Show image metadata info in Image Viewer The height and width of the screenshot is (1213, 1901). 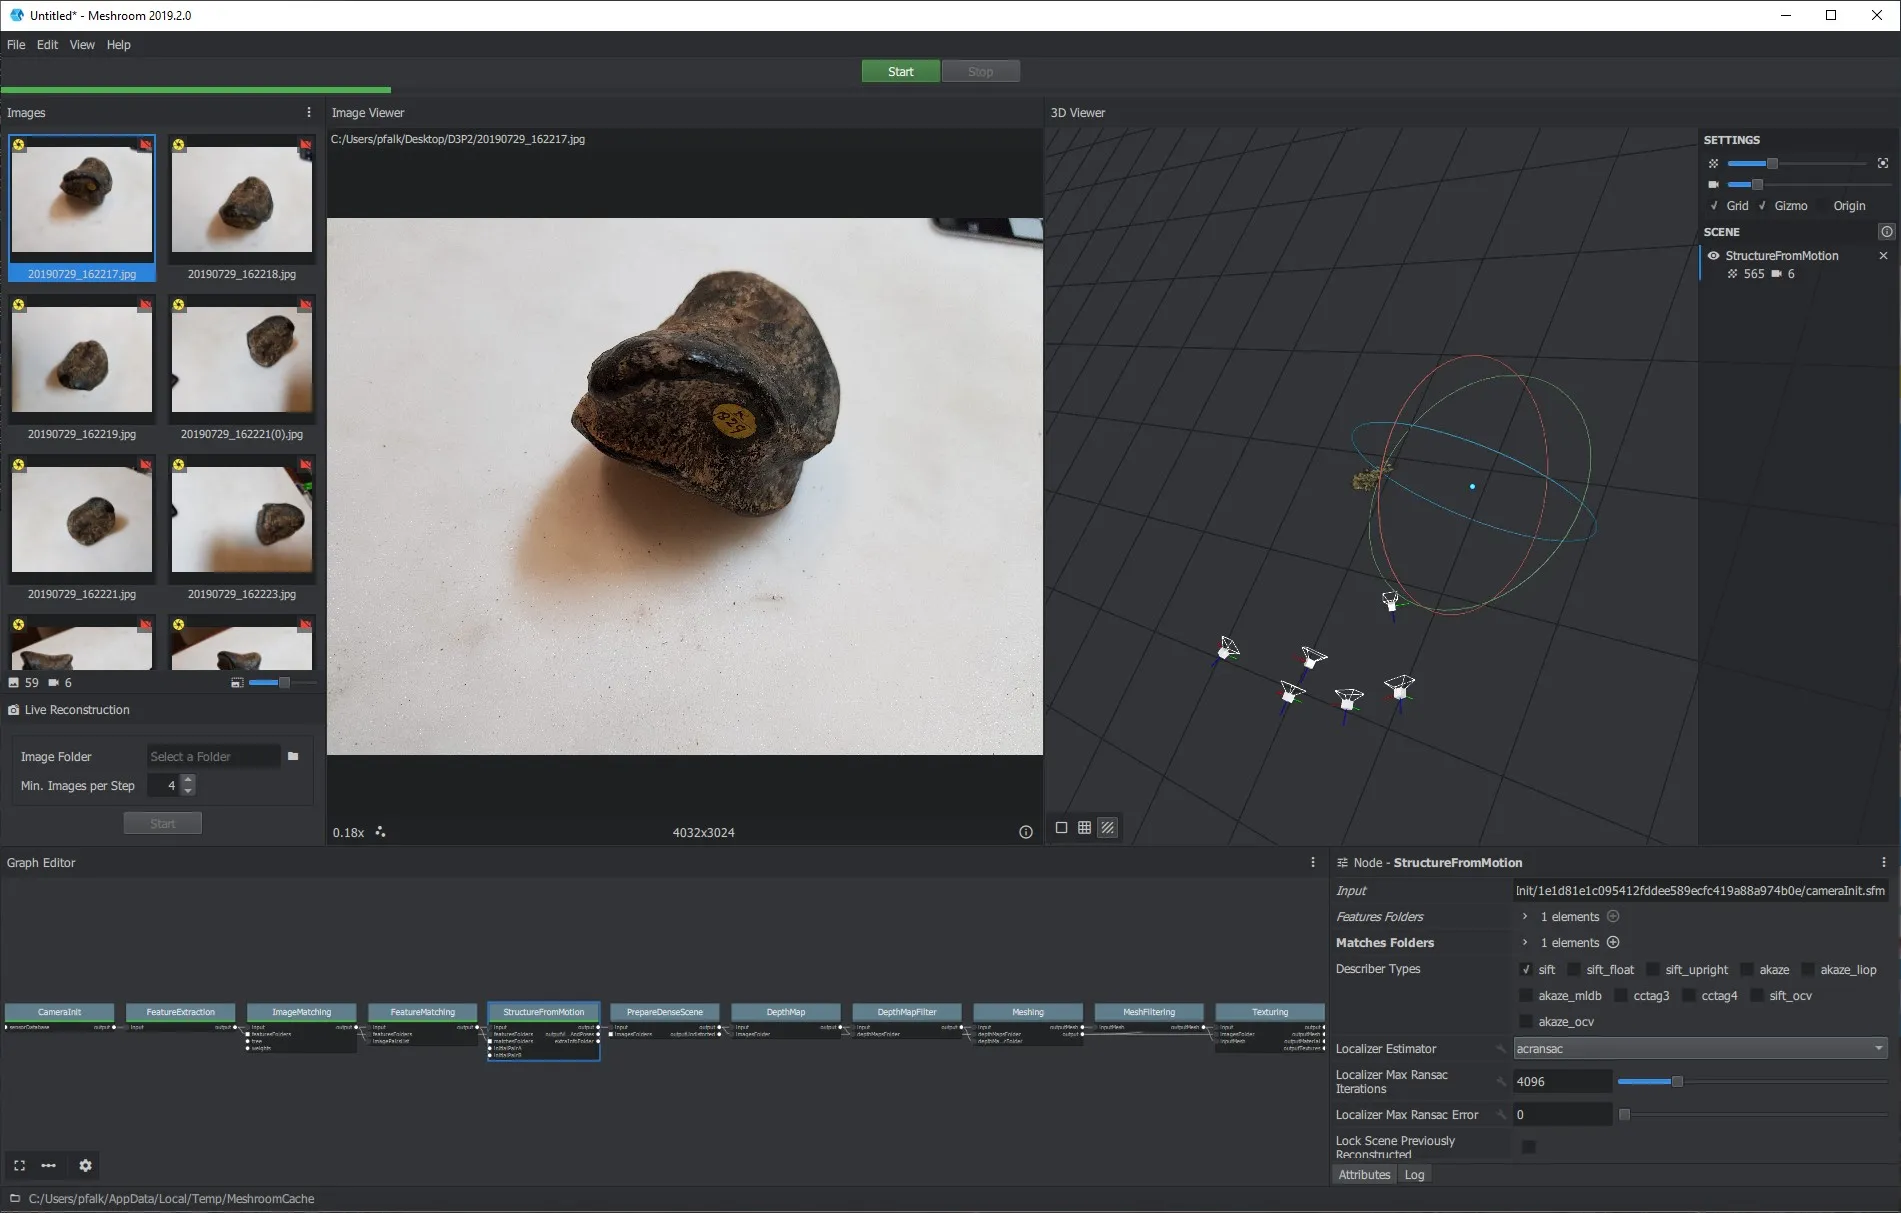click(x=1025, y=832)
